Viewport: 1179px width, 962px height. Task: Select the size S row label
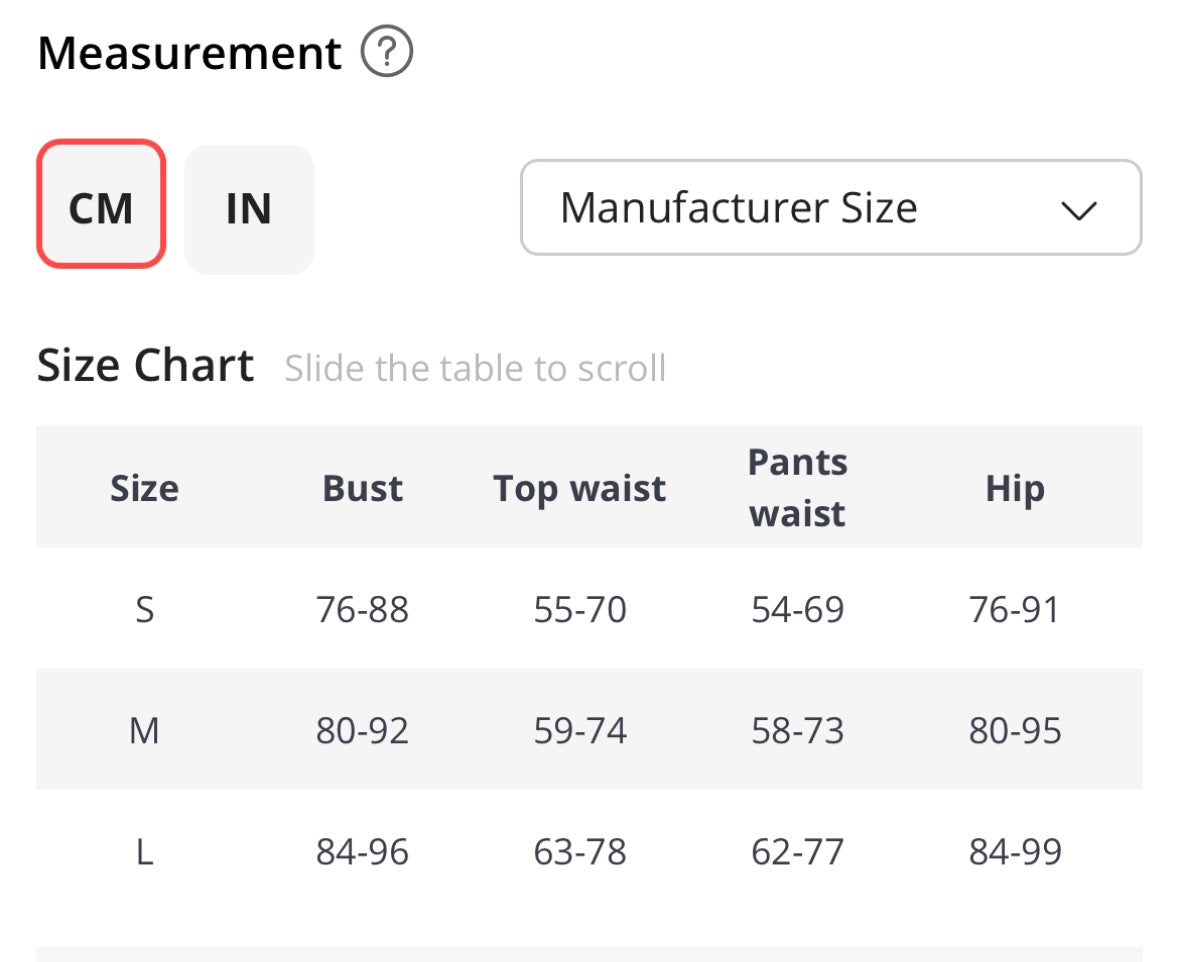(x=144, y=609)
